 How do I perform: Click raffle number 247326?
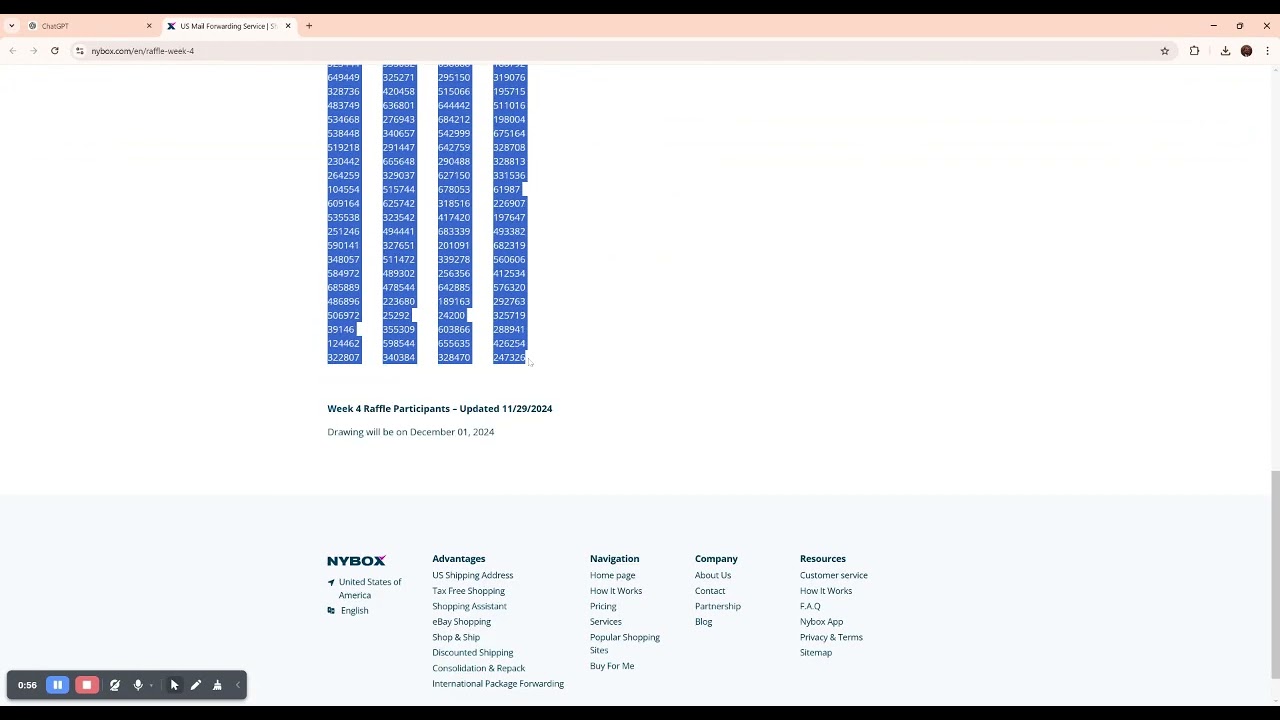[x=509, y=357]
